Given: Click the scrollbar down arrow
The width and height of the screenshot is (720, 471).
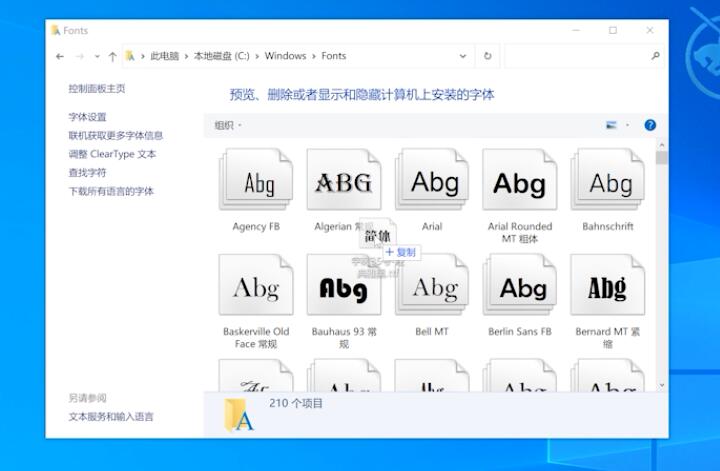Looking at the screenshot, I should click(x=662, y=386).
